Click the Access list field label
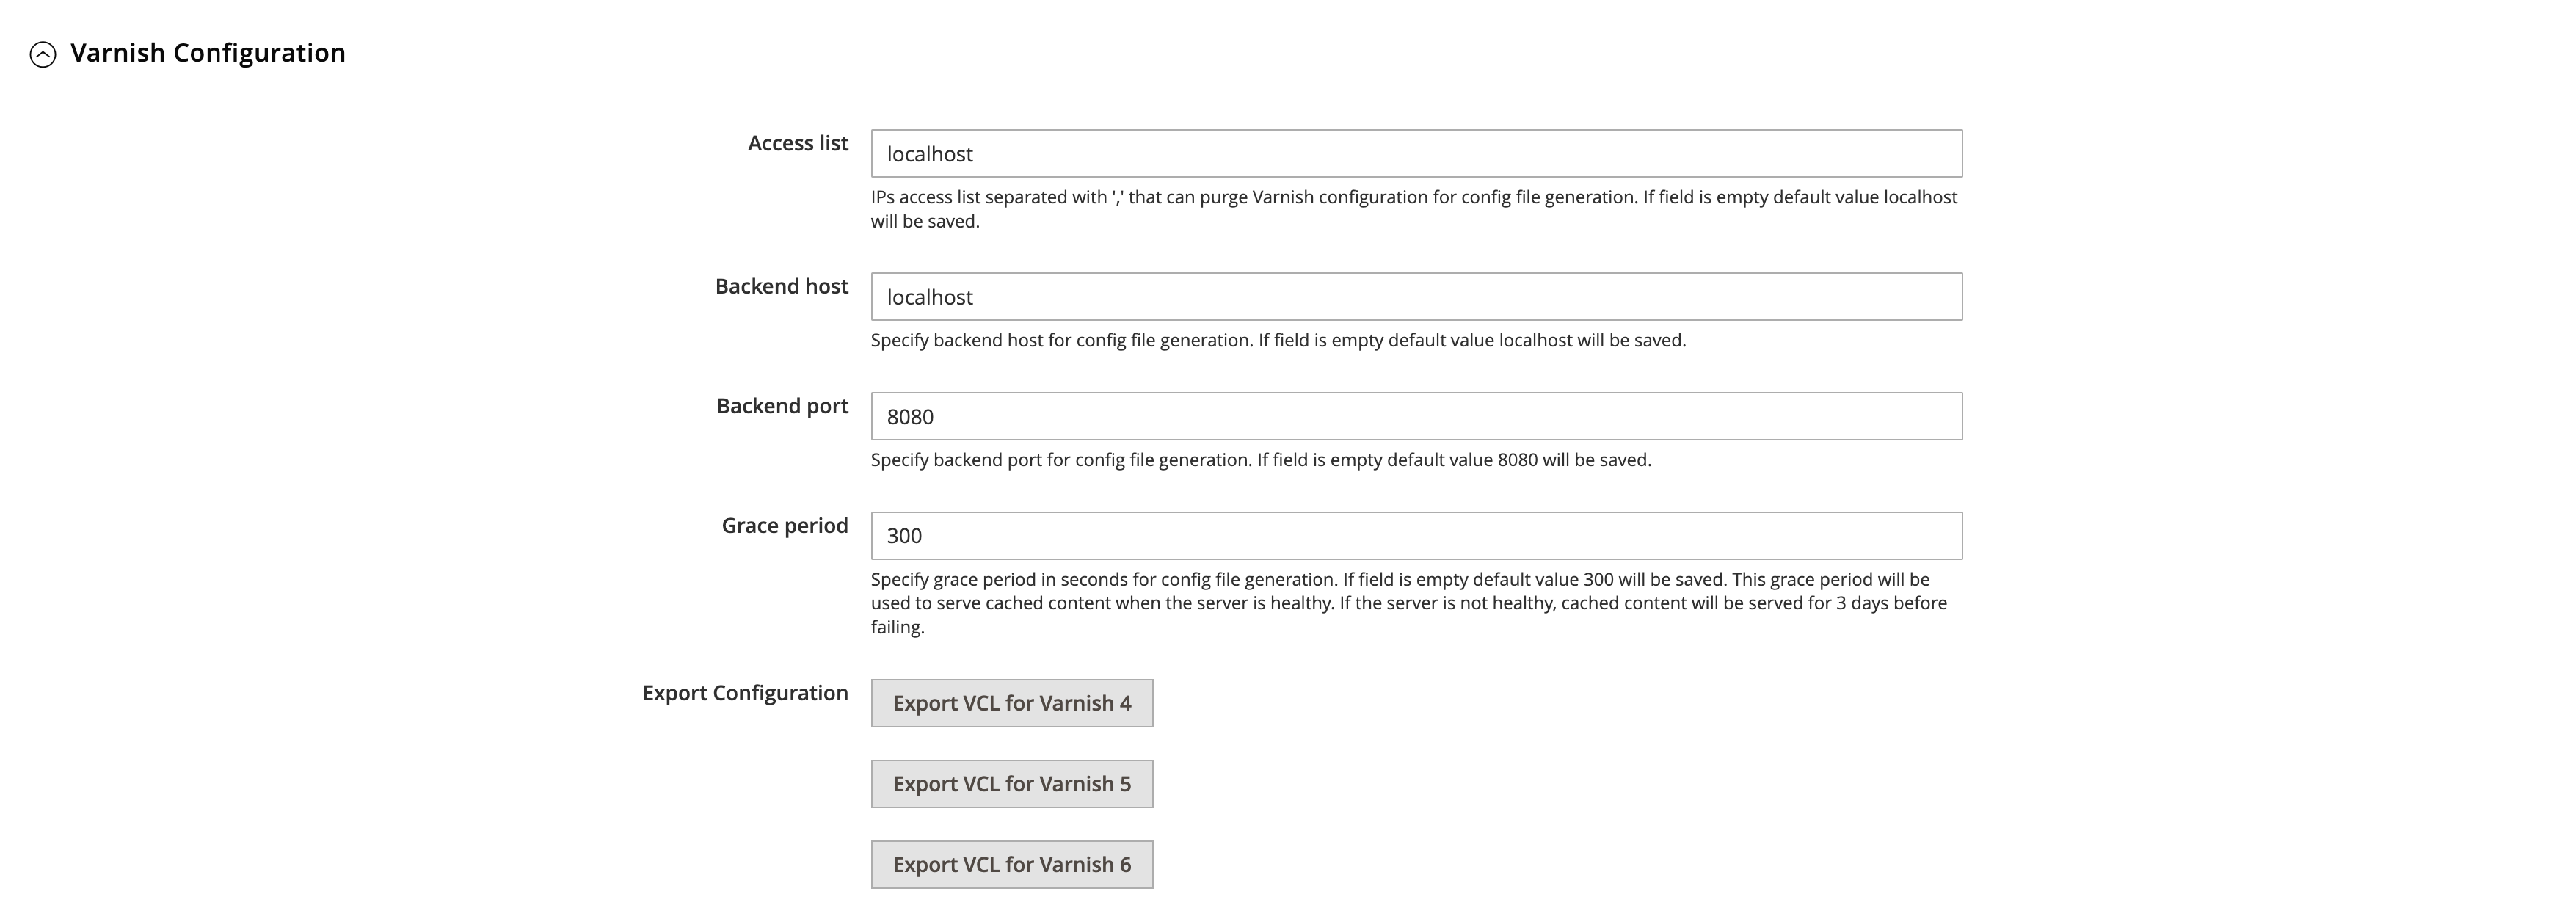Viewport: 2576px width, 919px height. tap(797, 143)
